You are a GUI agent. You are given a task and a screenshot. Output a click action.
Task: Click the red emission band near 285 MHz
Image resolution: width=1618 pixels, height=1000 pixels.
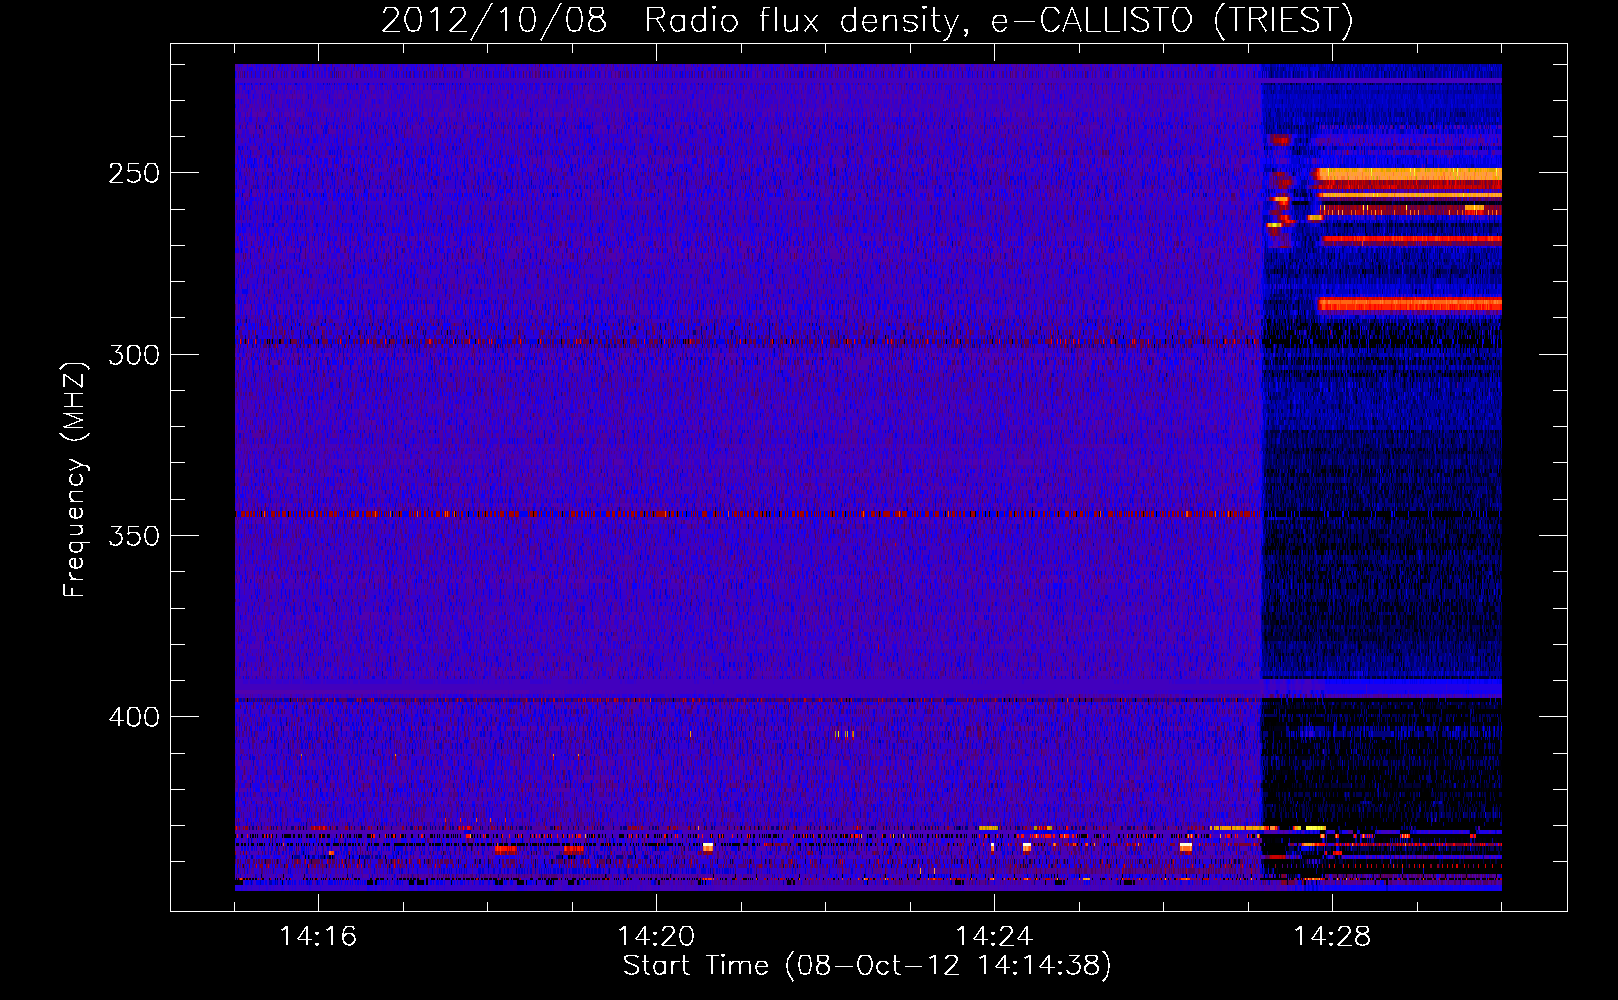[1410, 304]
